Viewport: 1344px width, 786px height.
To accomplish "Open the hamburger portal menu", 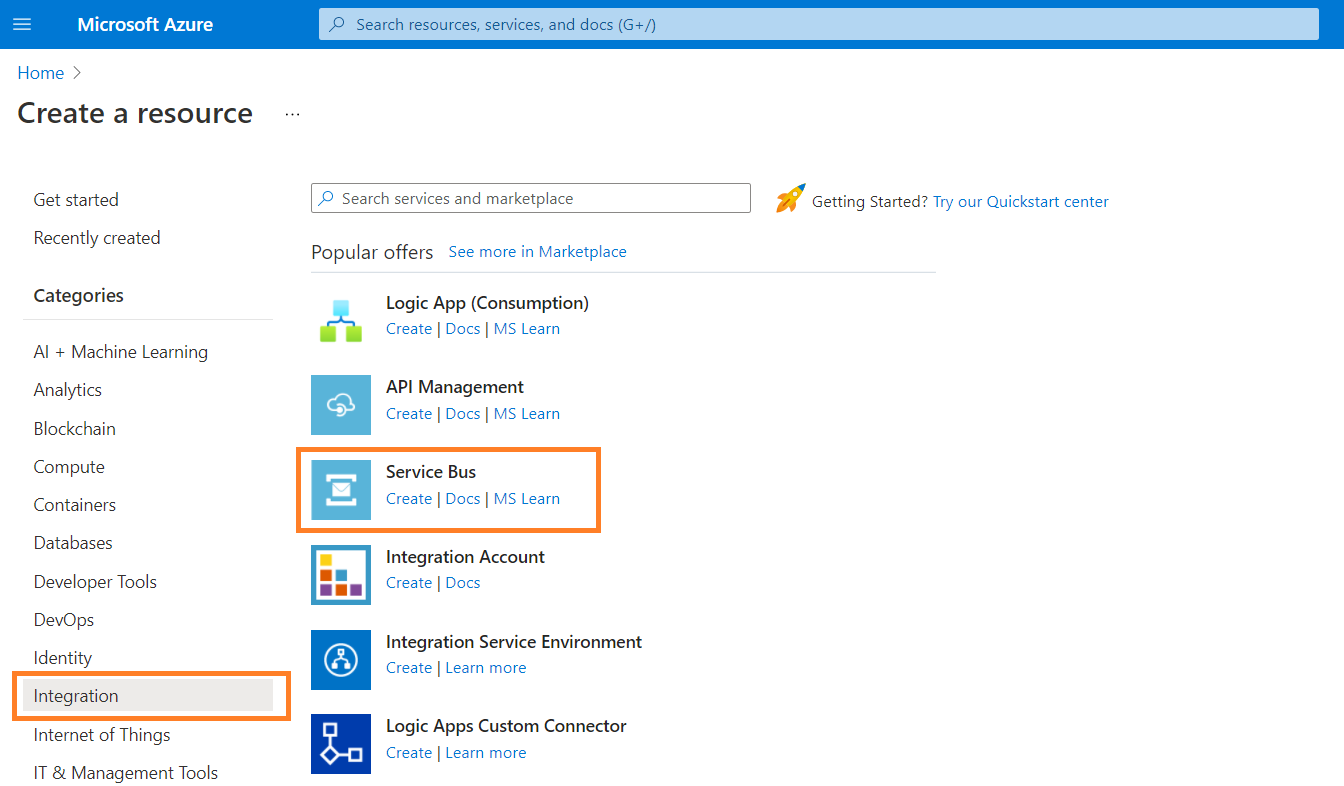I will (22, 24).
